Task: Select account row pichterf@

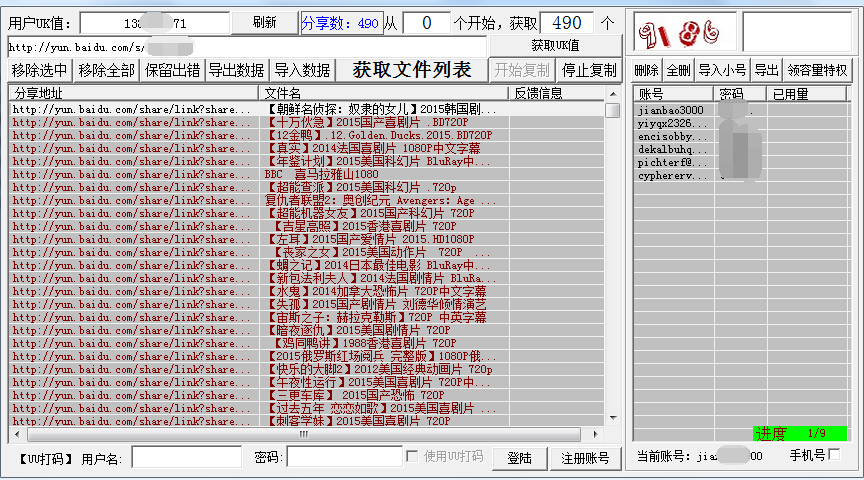Action: pos(740,163)
